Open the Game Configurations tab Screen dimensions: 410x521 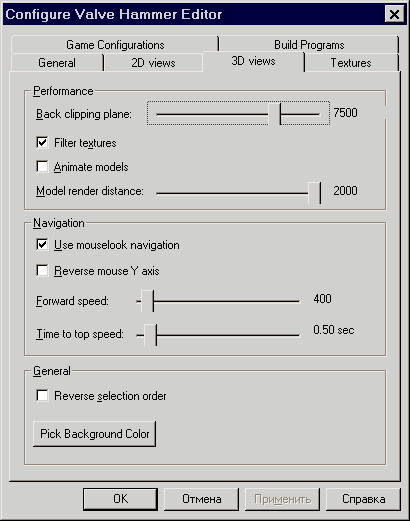[115, 45]
